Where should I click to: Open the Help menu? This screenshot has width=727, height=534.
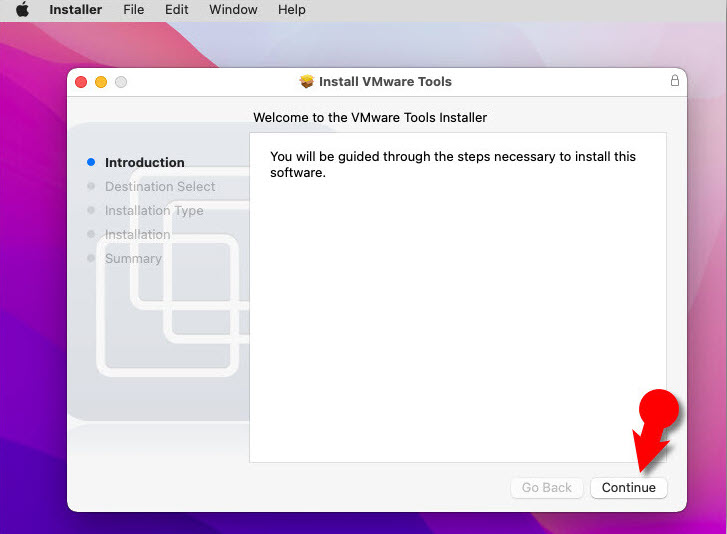pos(292,10)
